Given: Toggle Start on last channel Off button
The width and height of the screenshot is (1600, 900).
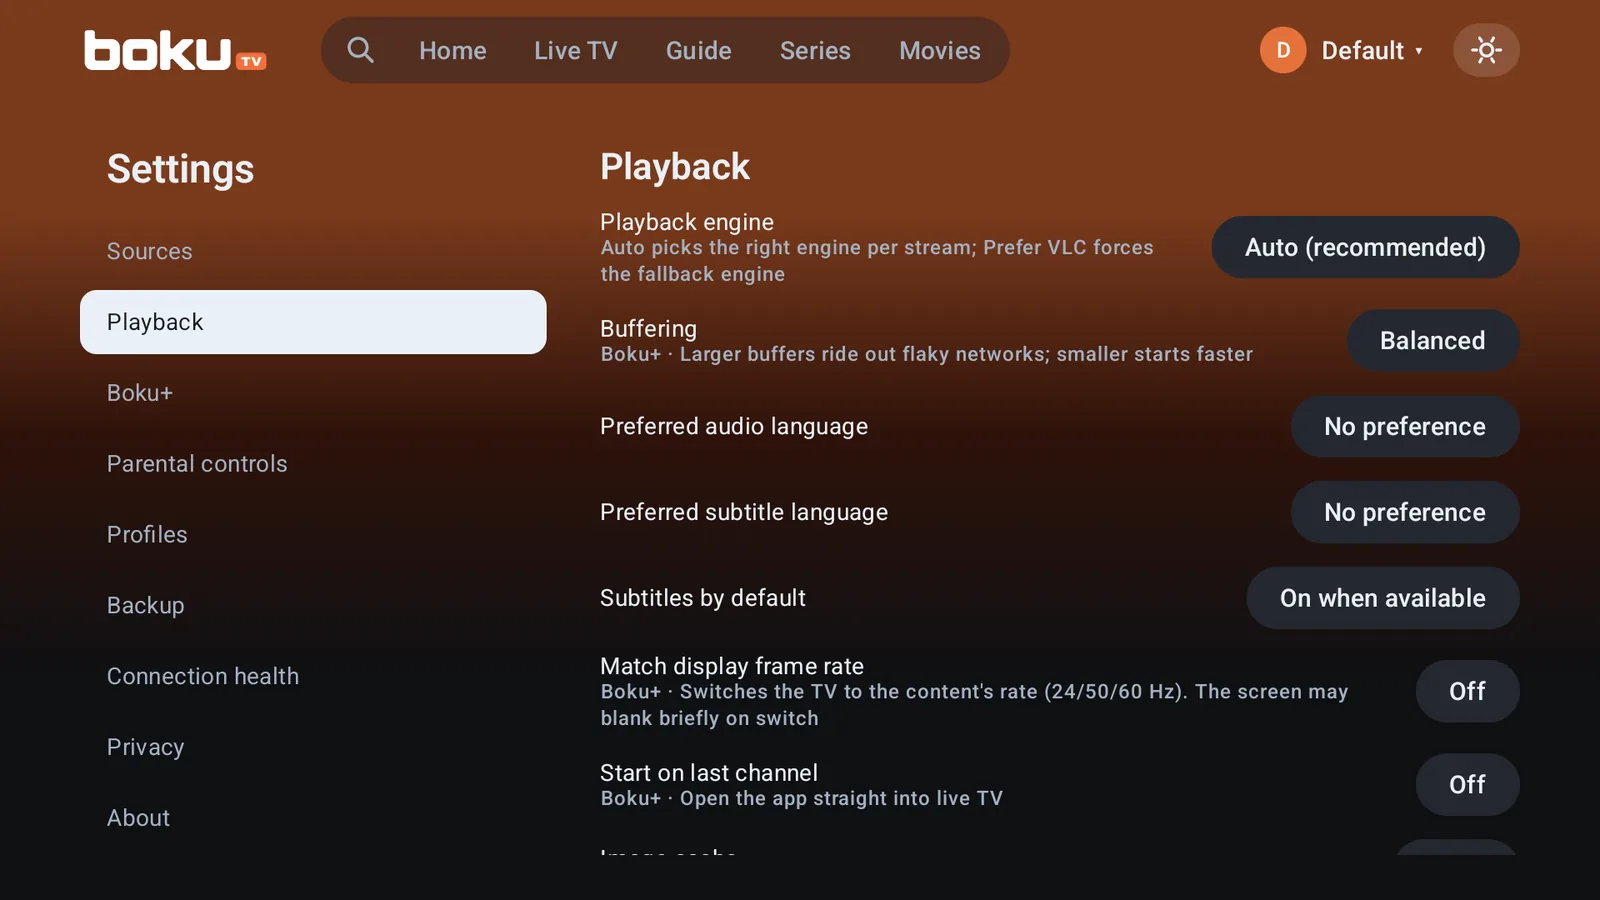Looking at the screenshot, I should 1467,785.
